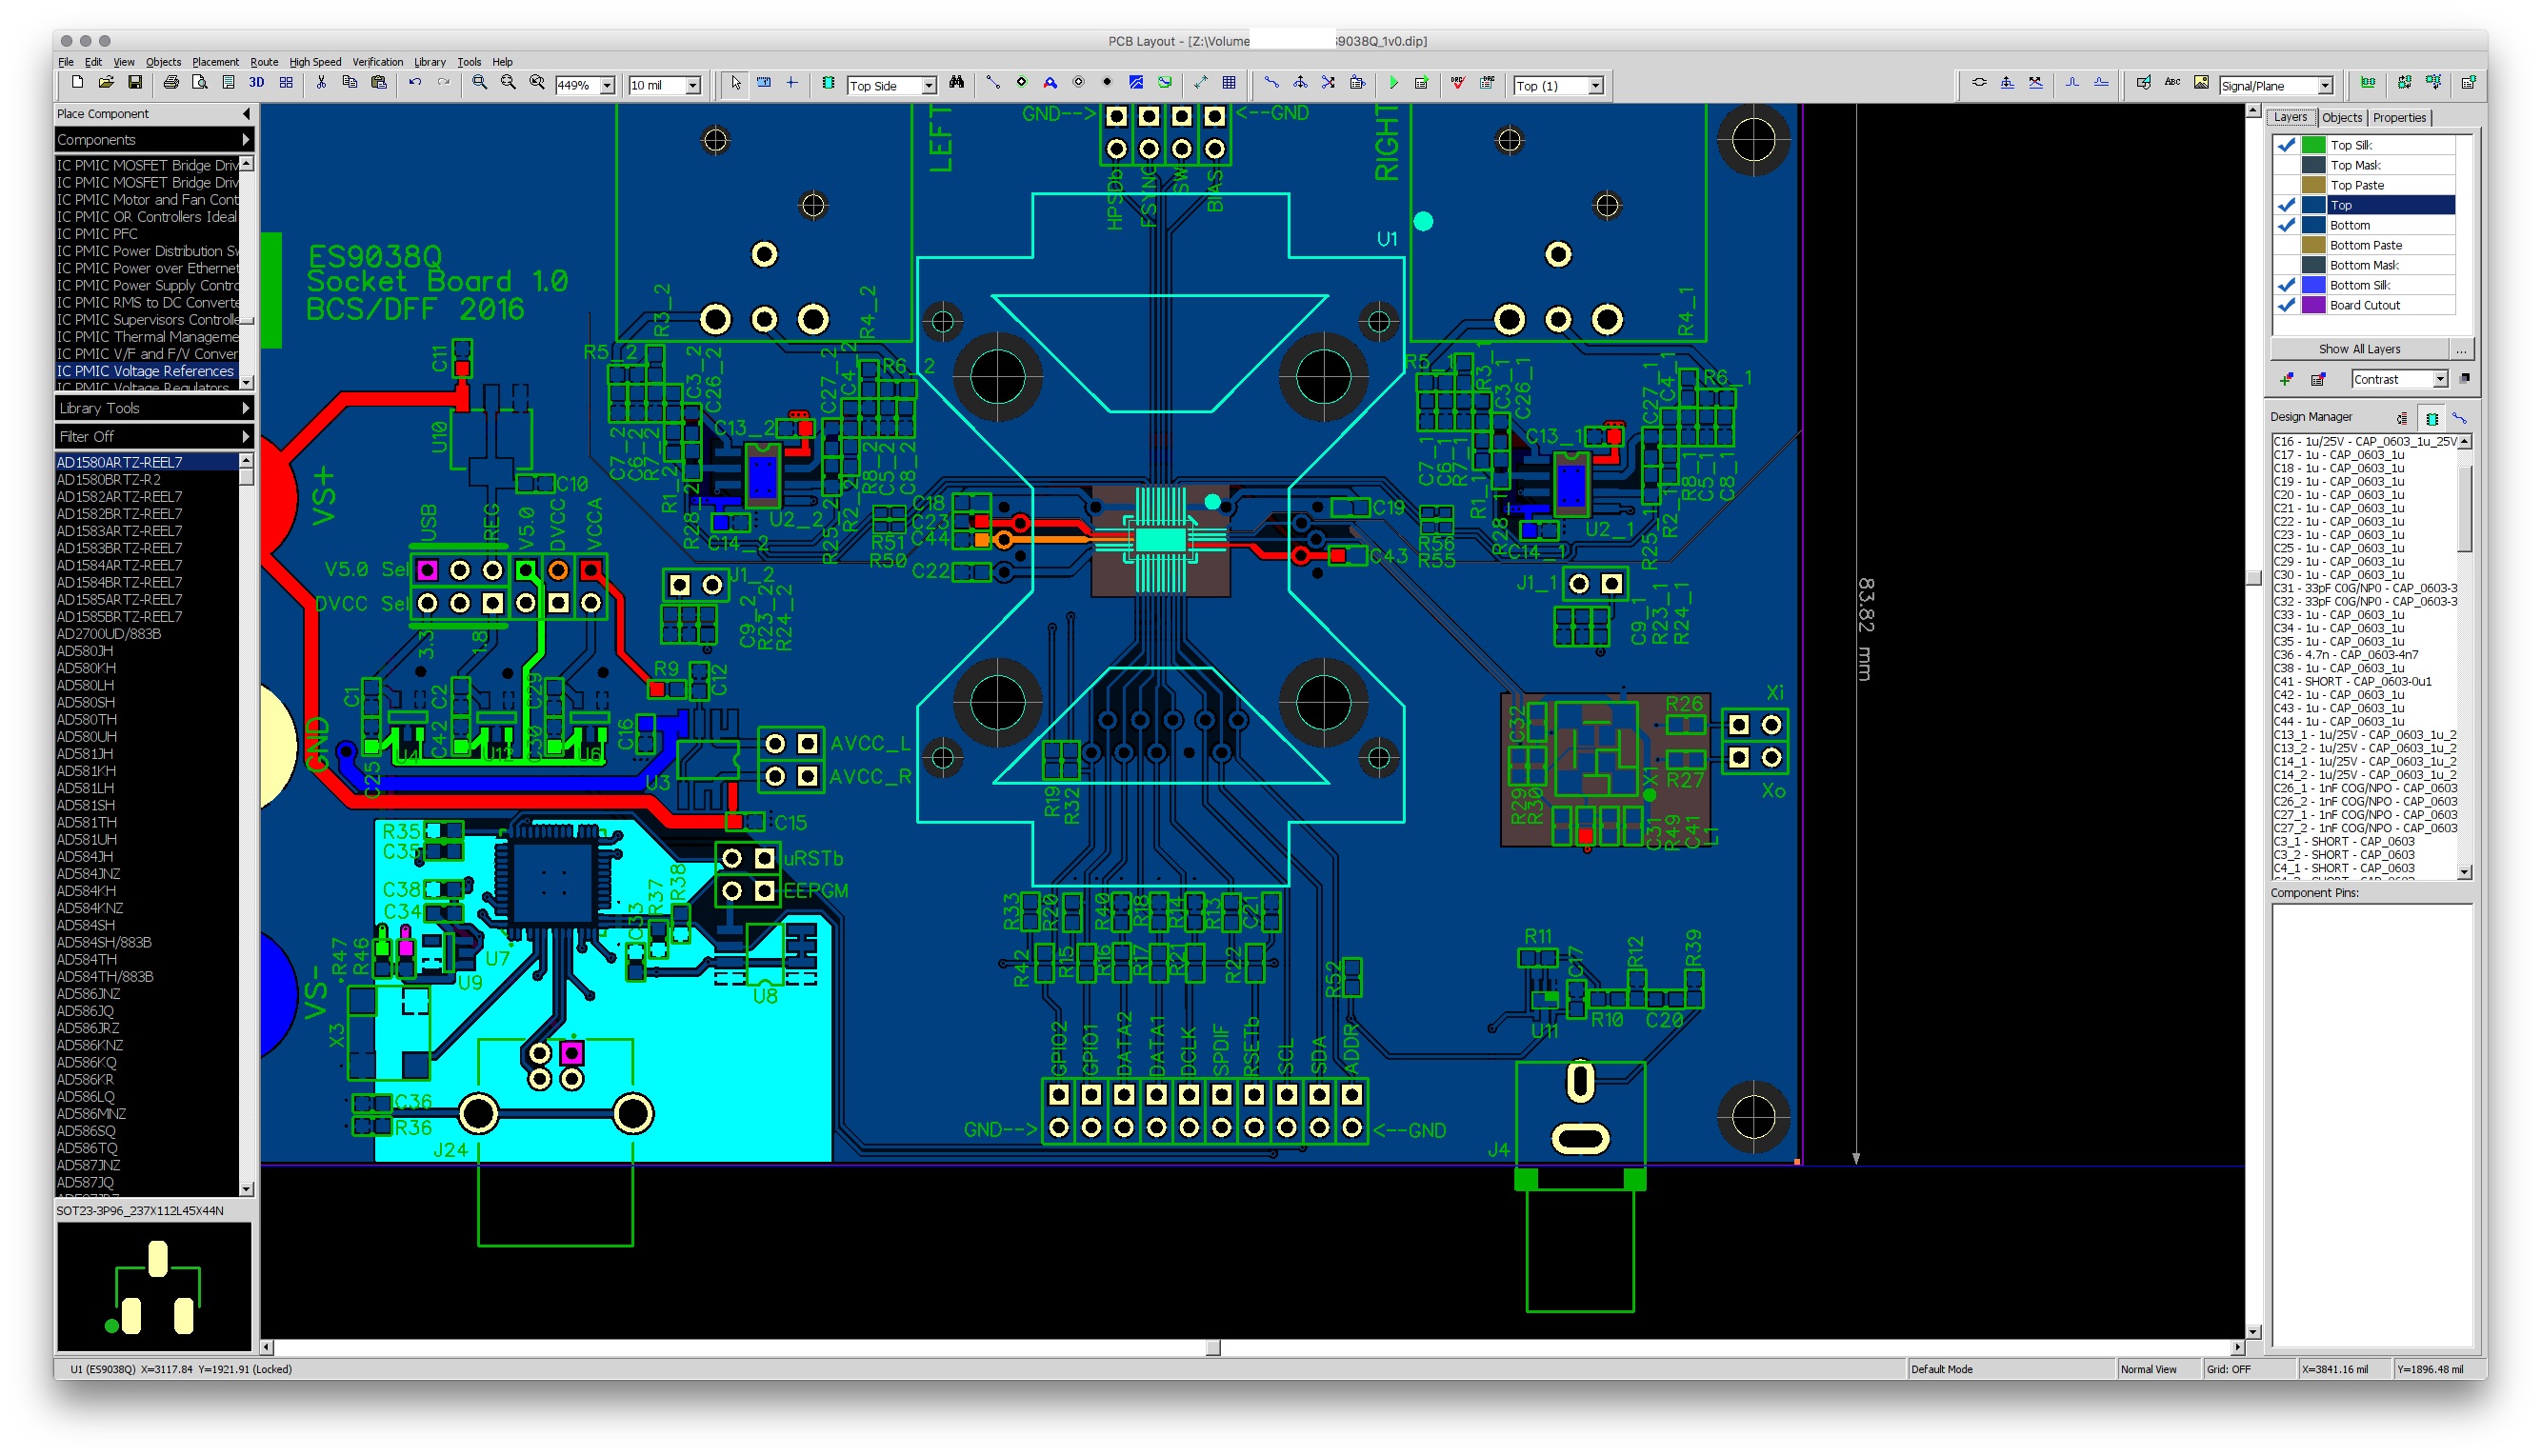The height and width of the screenshot is (1456, 2541).
Task: Open the Verification menu
Action: tap(377, 62)
